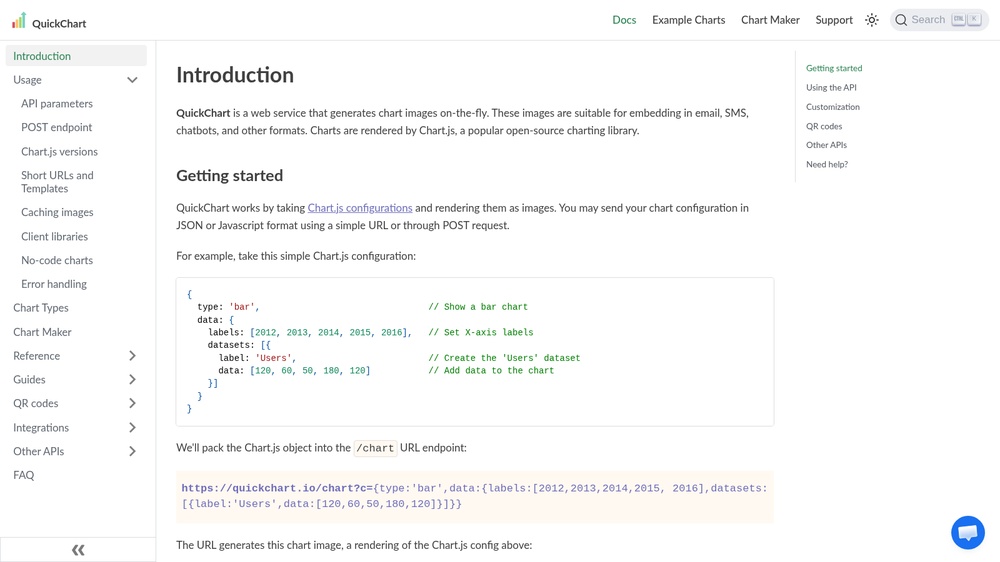Open Chart.js versions in the sidebar
This screenshot has height=562, width=1000.
59,151
